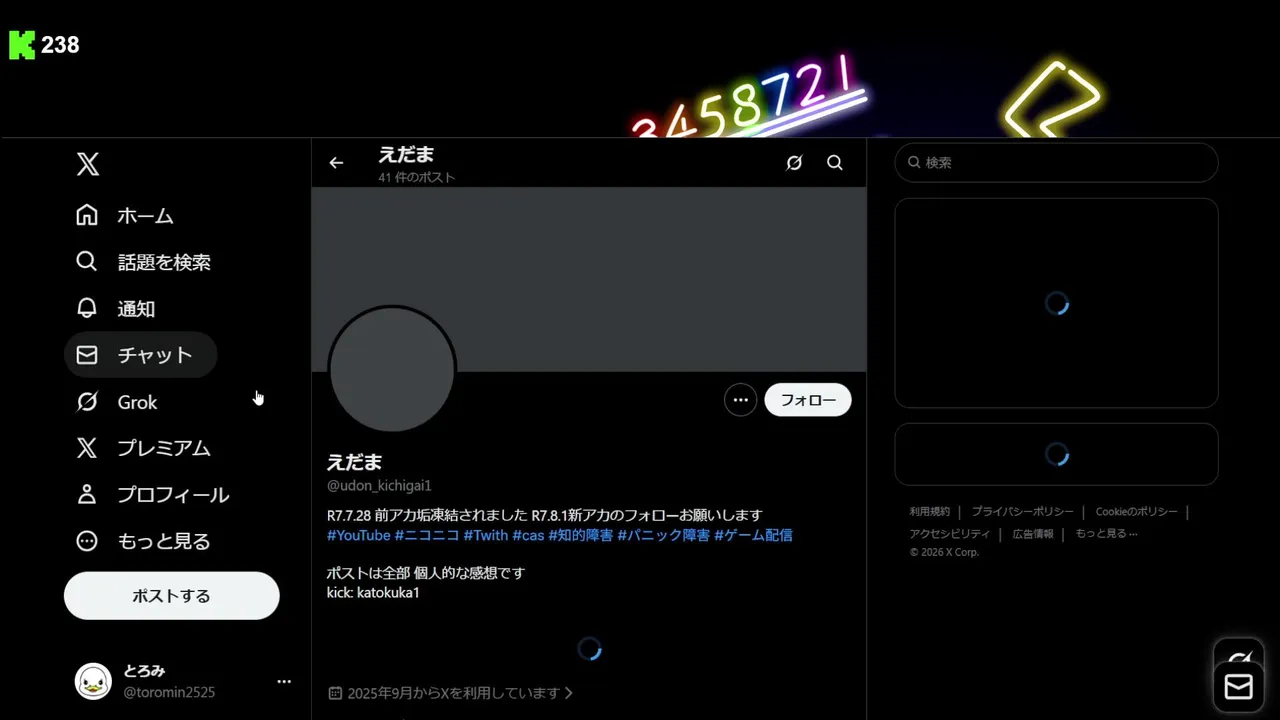This screenshot has height=720, width=1280.
Task: Click search magnifier in profile header
Action: 835,163
